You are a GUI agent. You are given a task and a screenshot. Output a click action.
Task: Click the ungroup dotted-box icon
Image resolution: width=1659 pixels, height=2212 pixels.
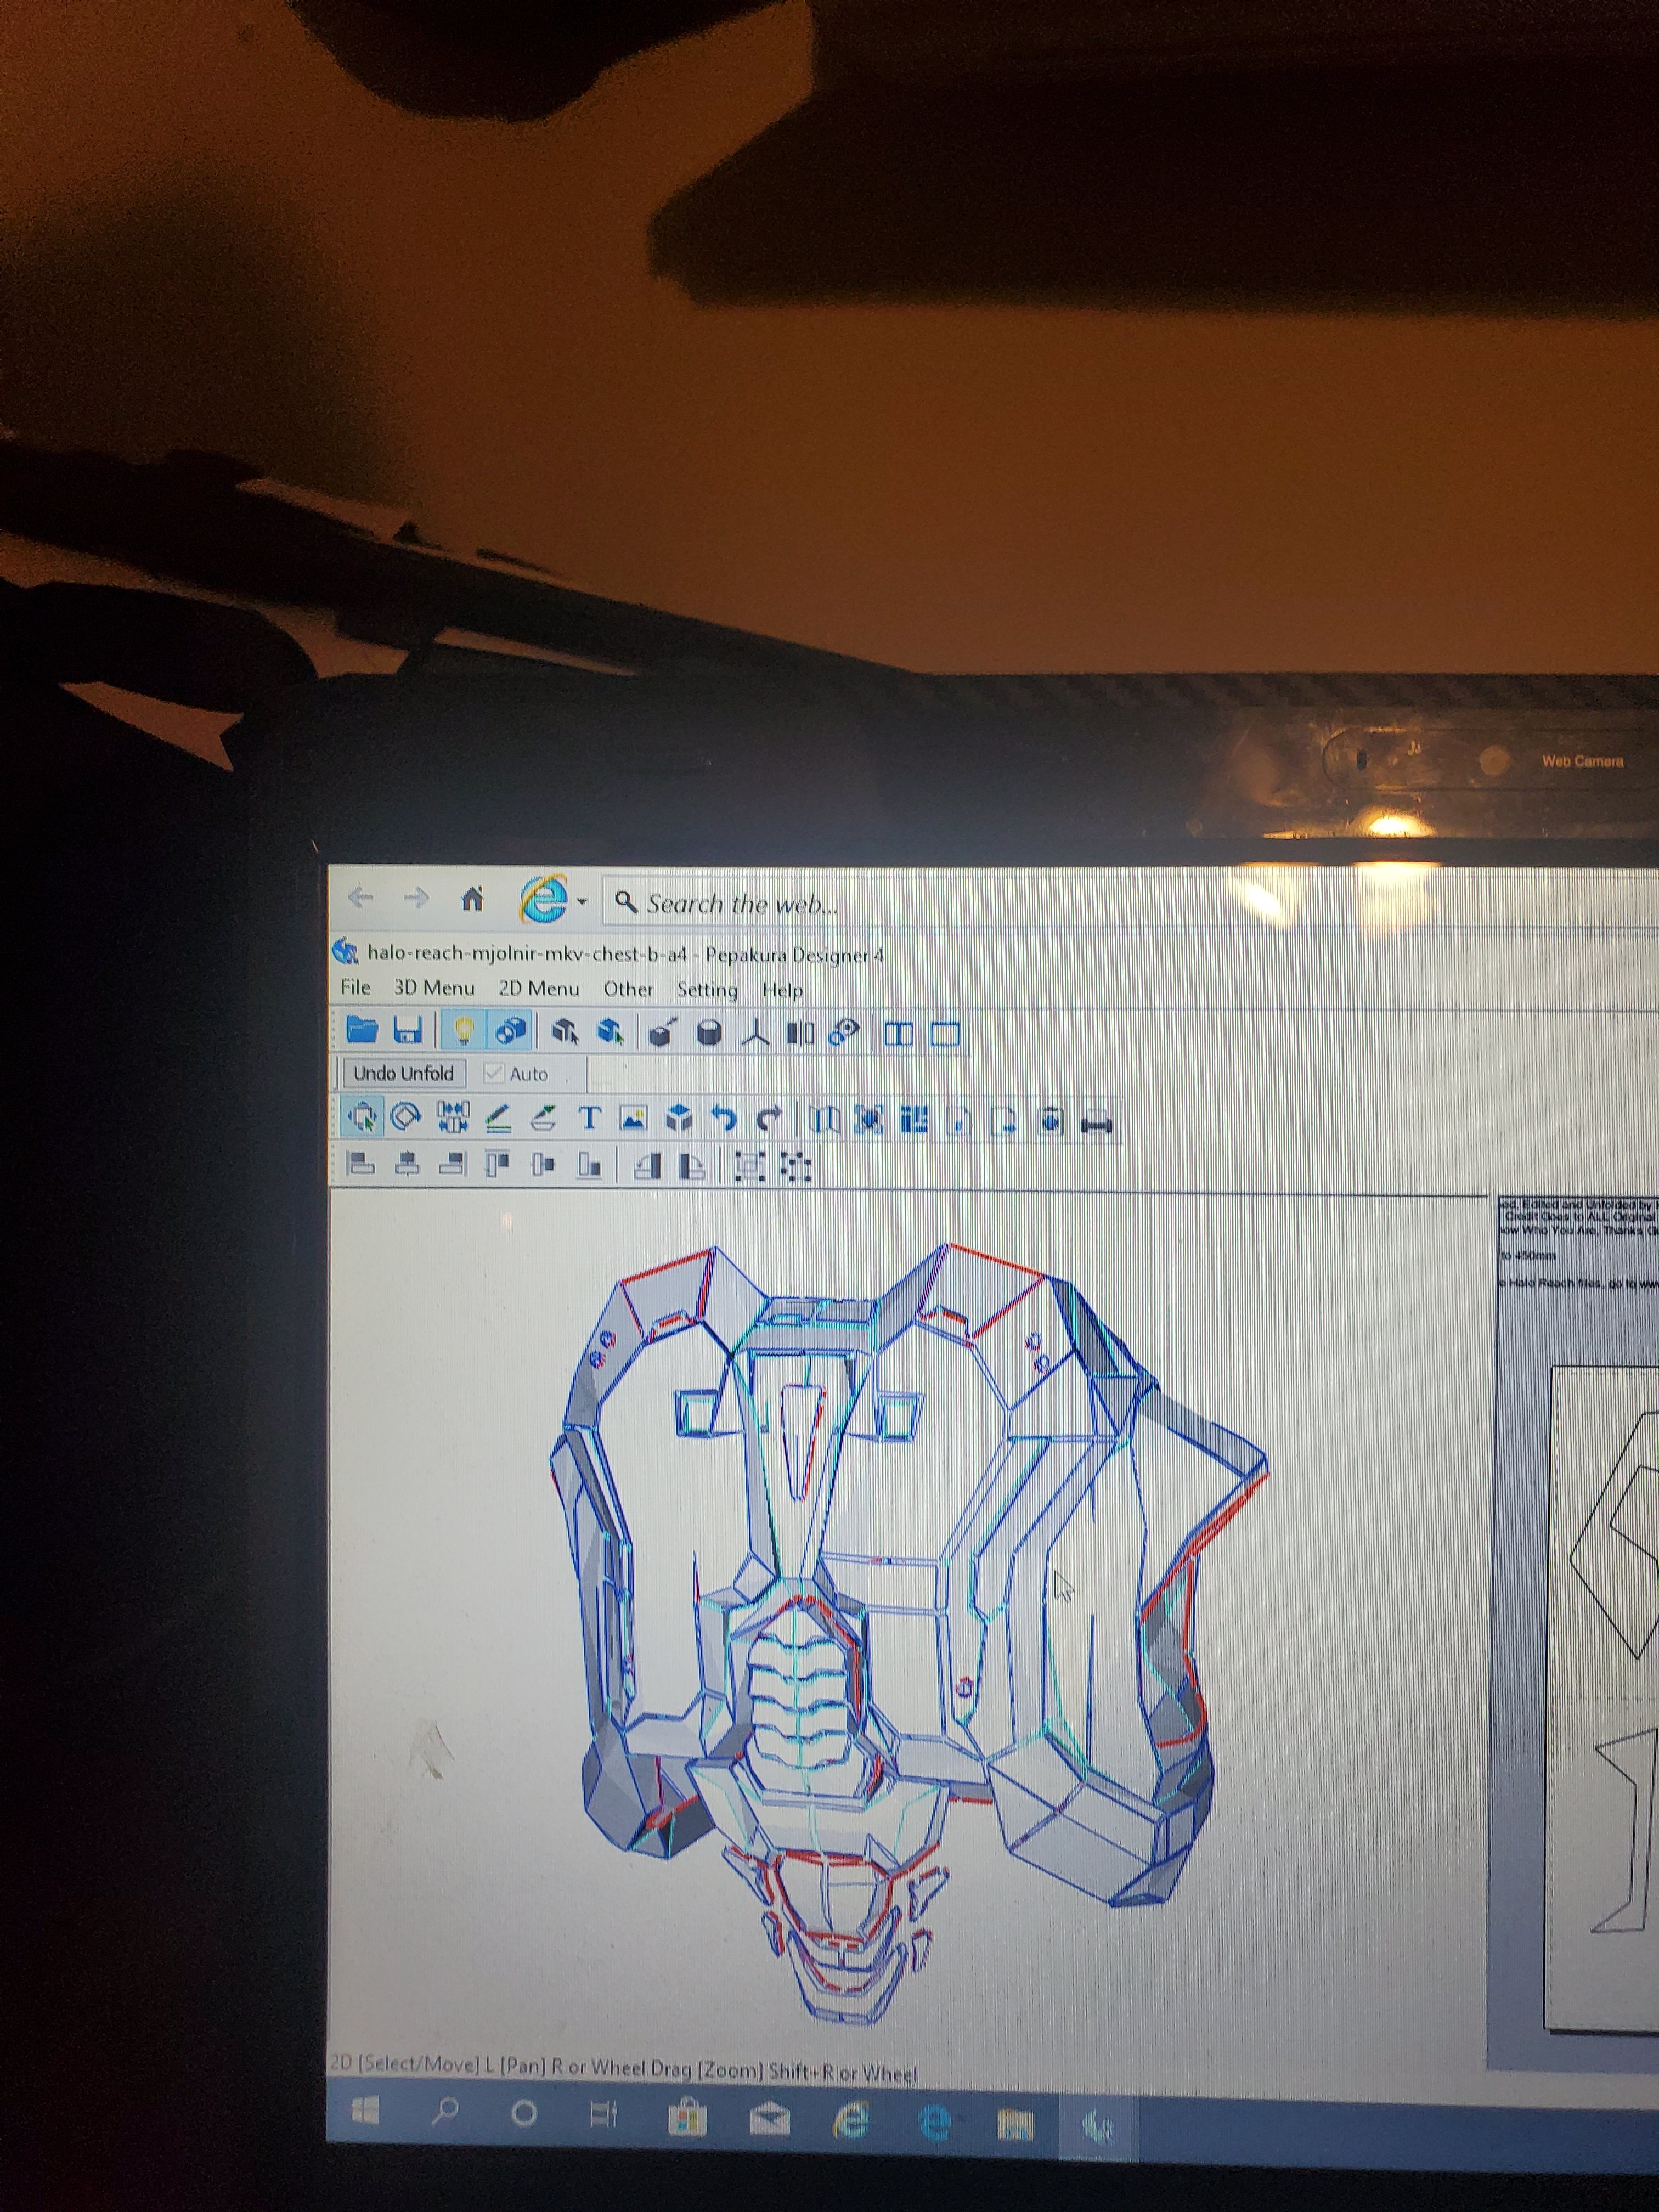click(x=796, y=1167)
